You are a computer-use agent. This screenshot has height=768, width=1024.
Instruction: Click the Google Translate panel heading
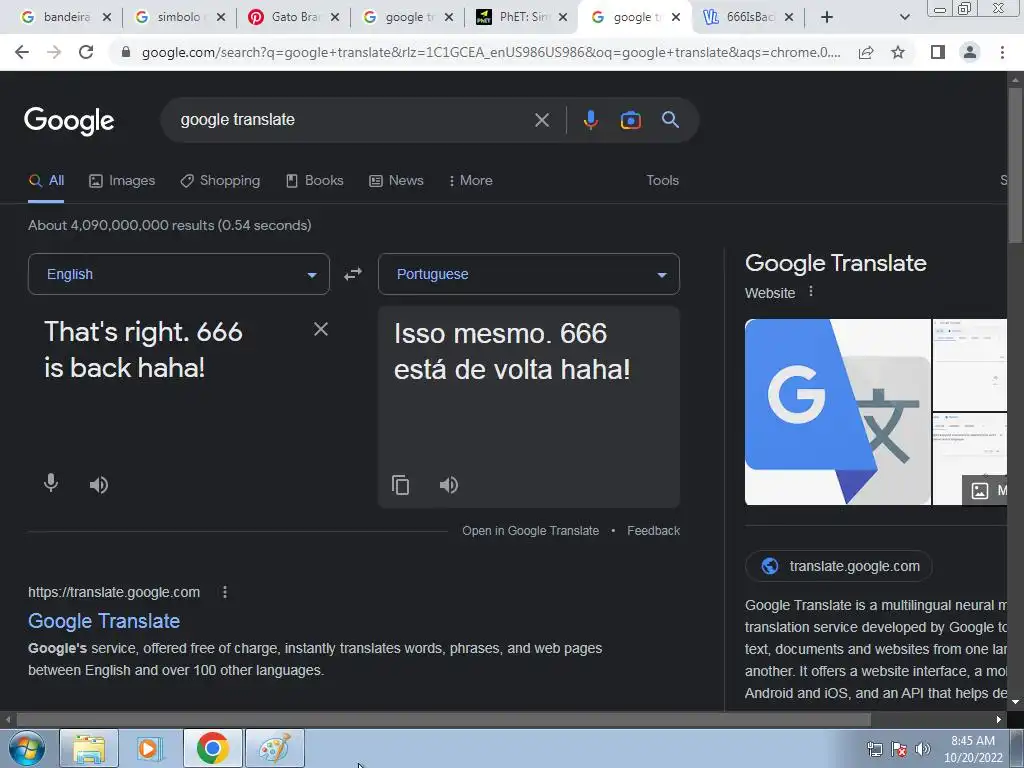[835, 263]
